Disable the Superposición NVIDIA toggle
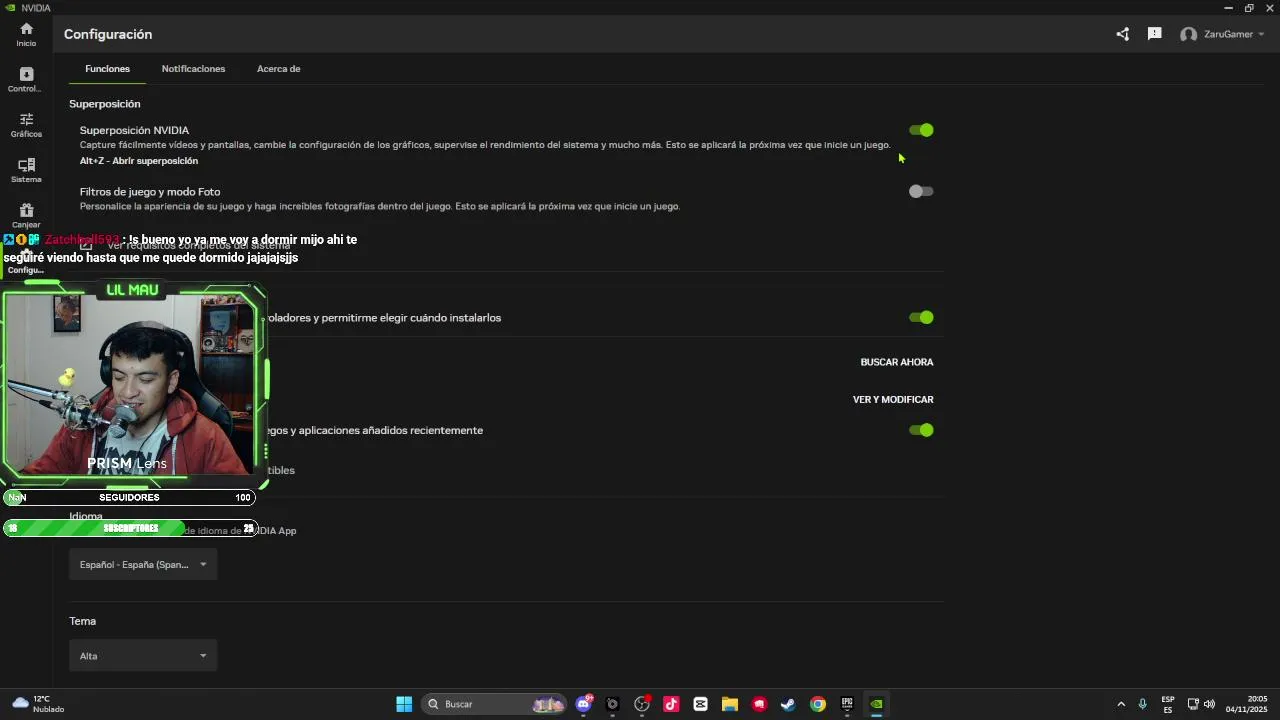 pyautogui.click(x=921, y=130)
